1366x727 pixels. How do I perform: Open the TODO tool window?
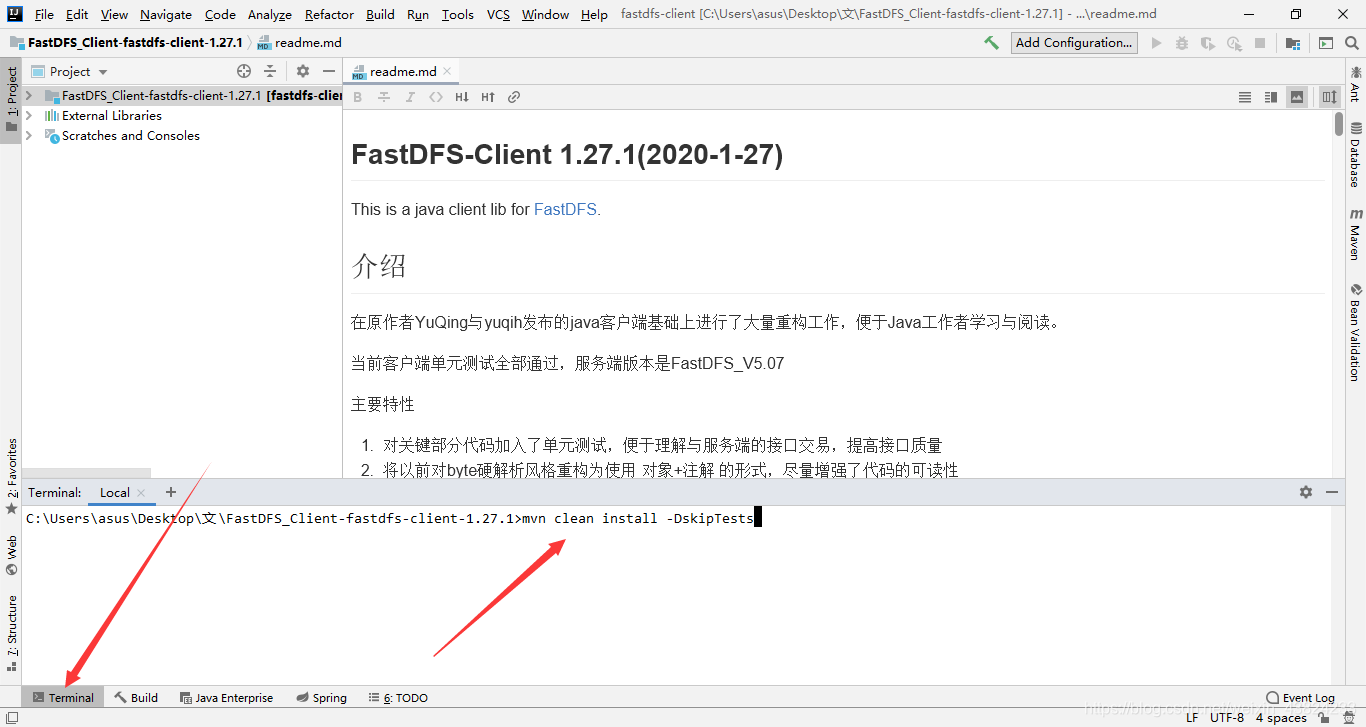[x=398, y=697]
